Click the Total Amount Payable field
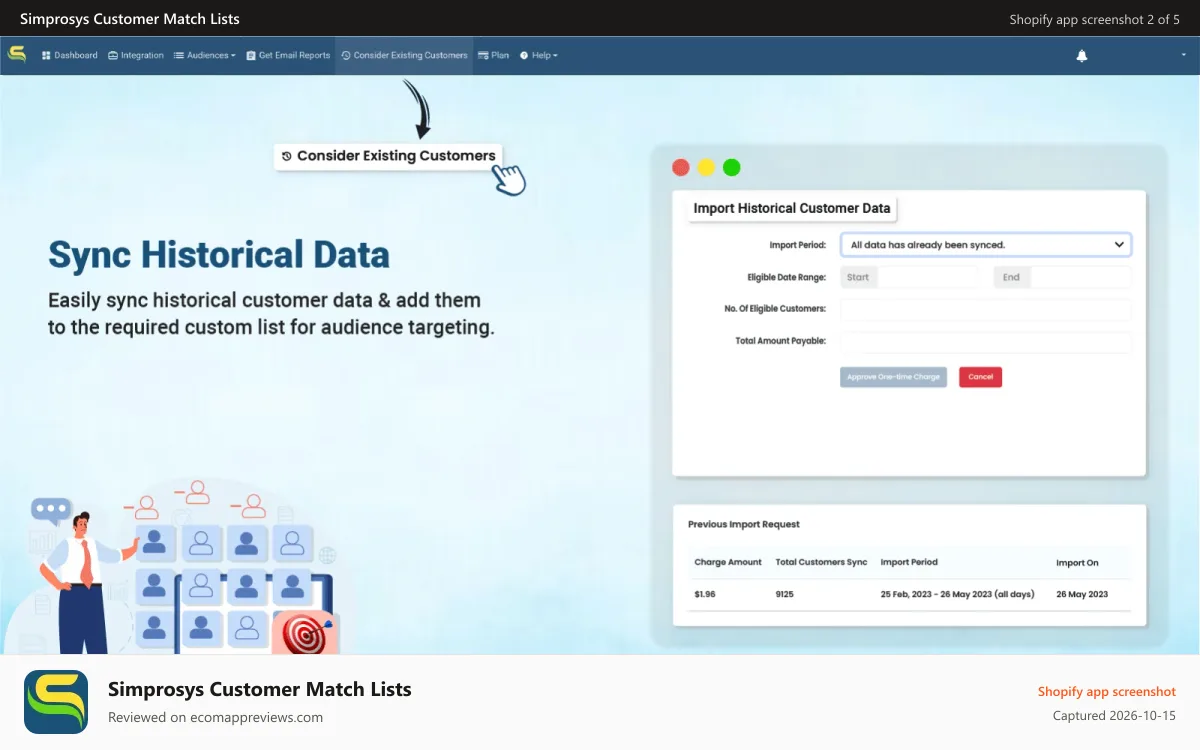Image resolution: width=1200 pixels, height=750 pixels. coord(986,341)
